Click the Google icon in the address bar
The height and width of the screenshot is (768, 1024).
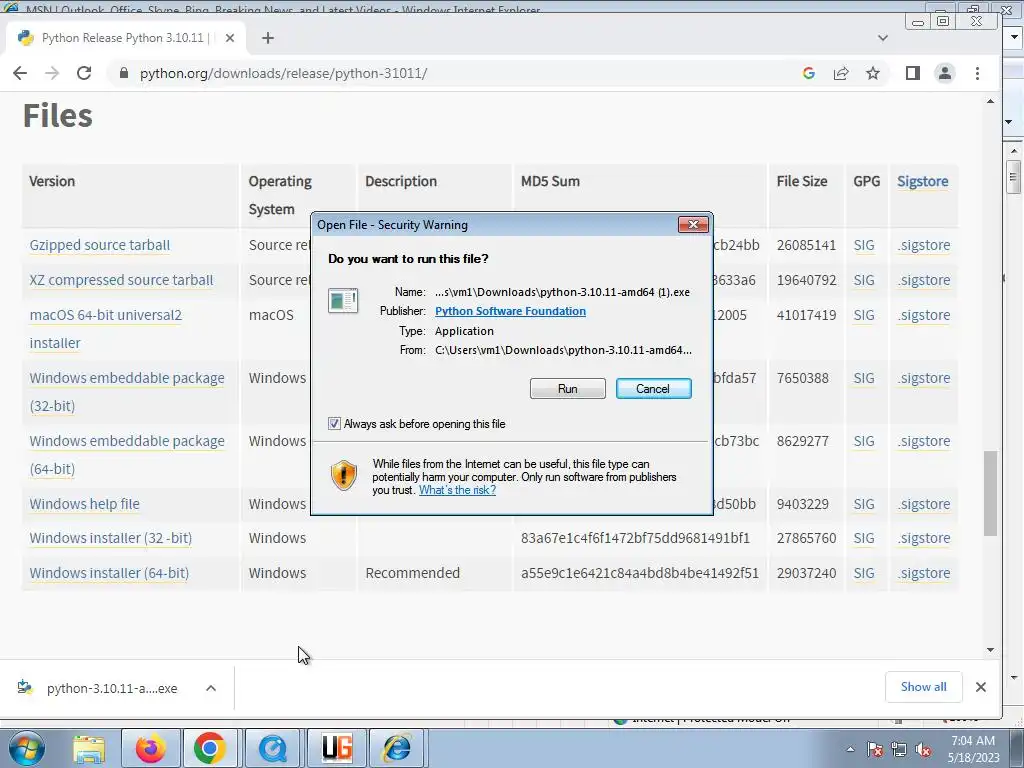808,73
